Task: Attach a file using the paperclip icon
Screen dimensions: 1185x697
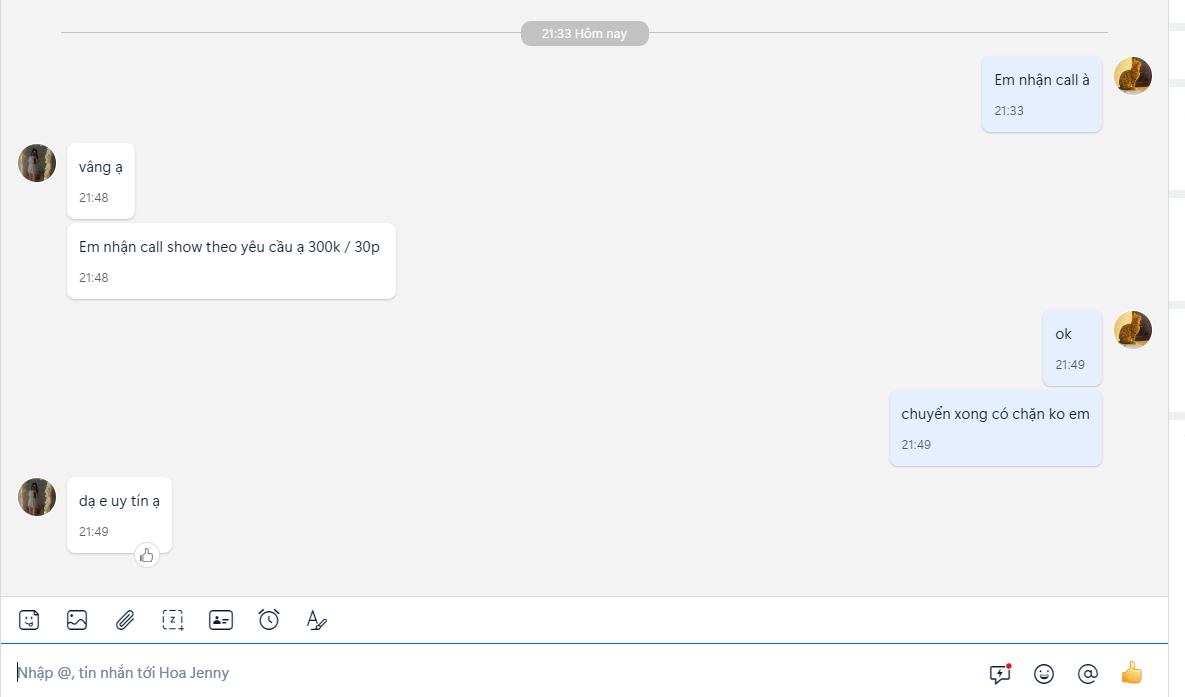Action: click(x=125, y=620)
